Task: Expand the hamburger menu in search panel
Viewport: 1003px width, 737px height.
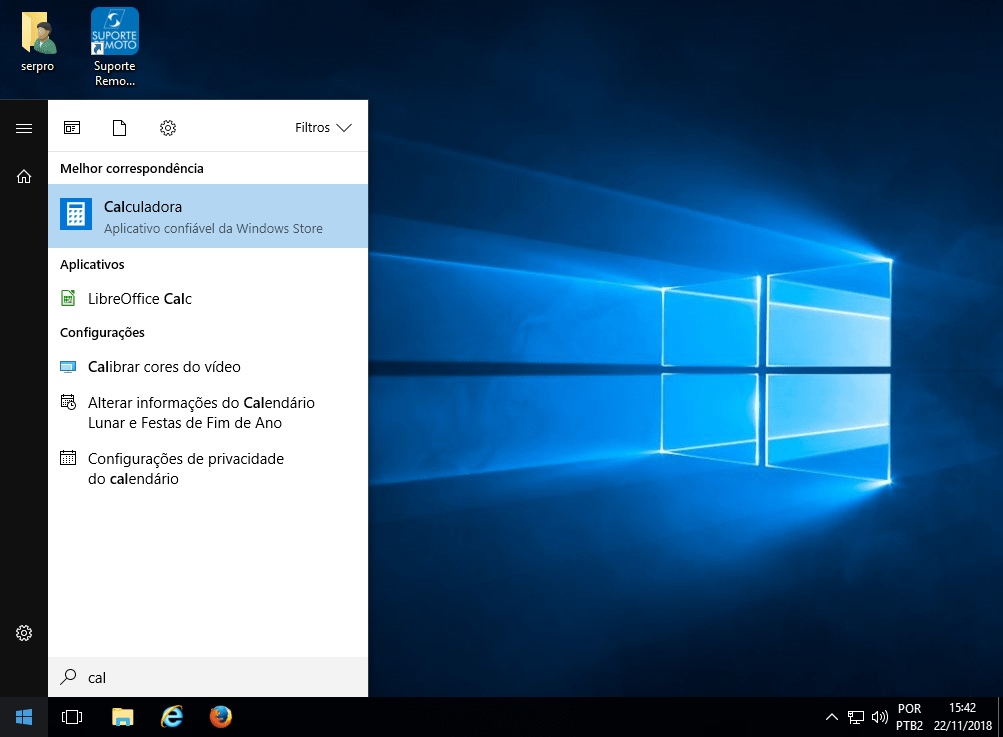Action: 24,128
